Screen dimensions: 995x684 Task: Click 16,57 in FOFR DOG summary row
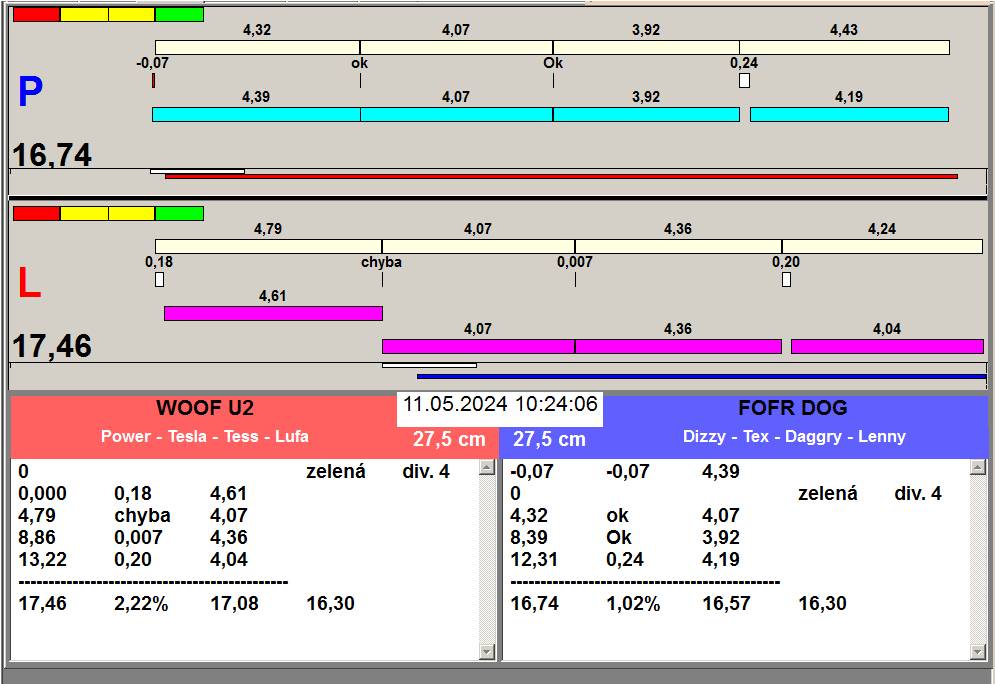pyautogui.click(x=727, y=603)
